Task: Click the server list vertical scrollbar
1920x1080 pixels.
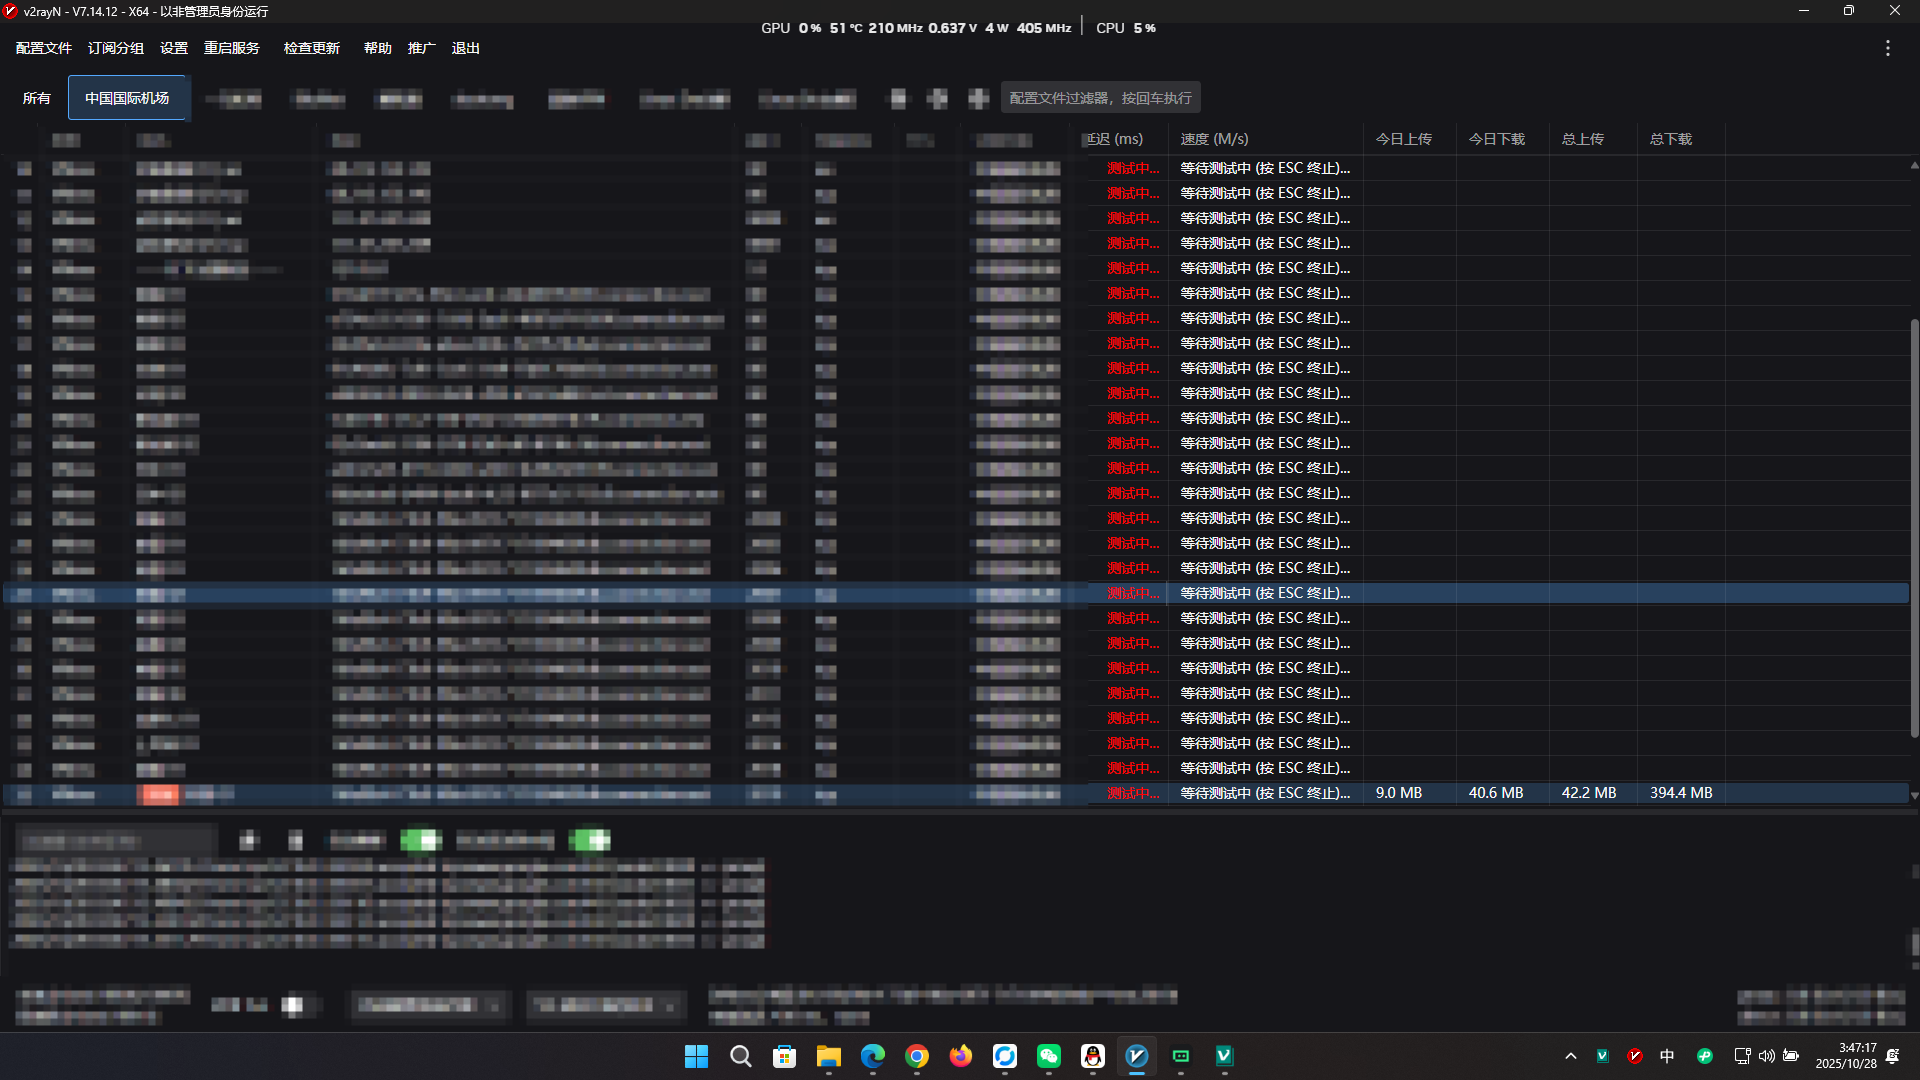Action: coord(1914,529)
